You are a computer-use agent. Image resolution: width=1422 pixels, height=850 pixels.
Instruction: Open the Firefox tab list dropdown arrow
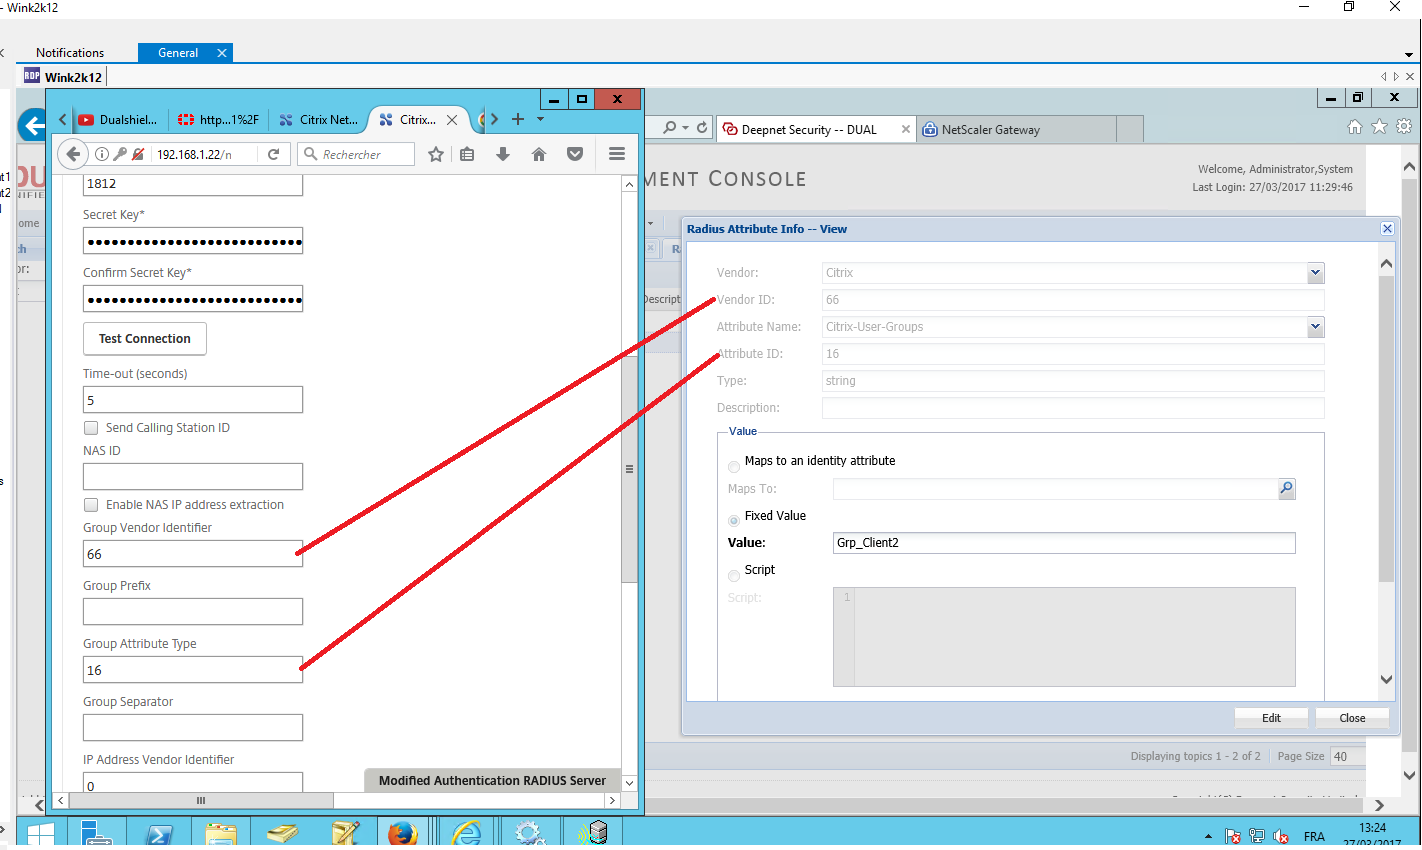541,119
